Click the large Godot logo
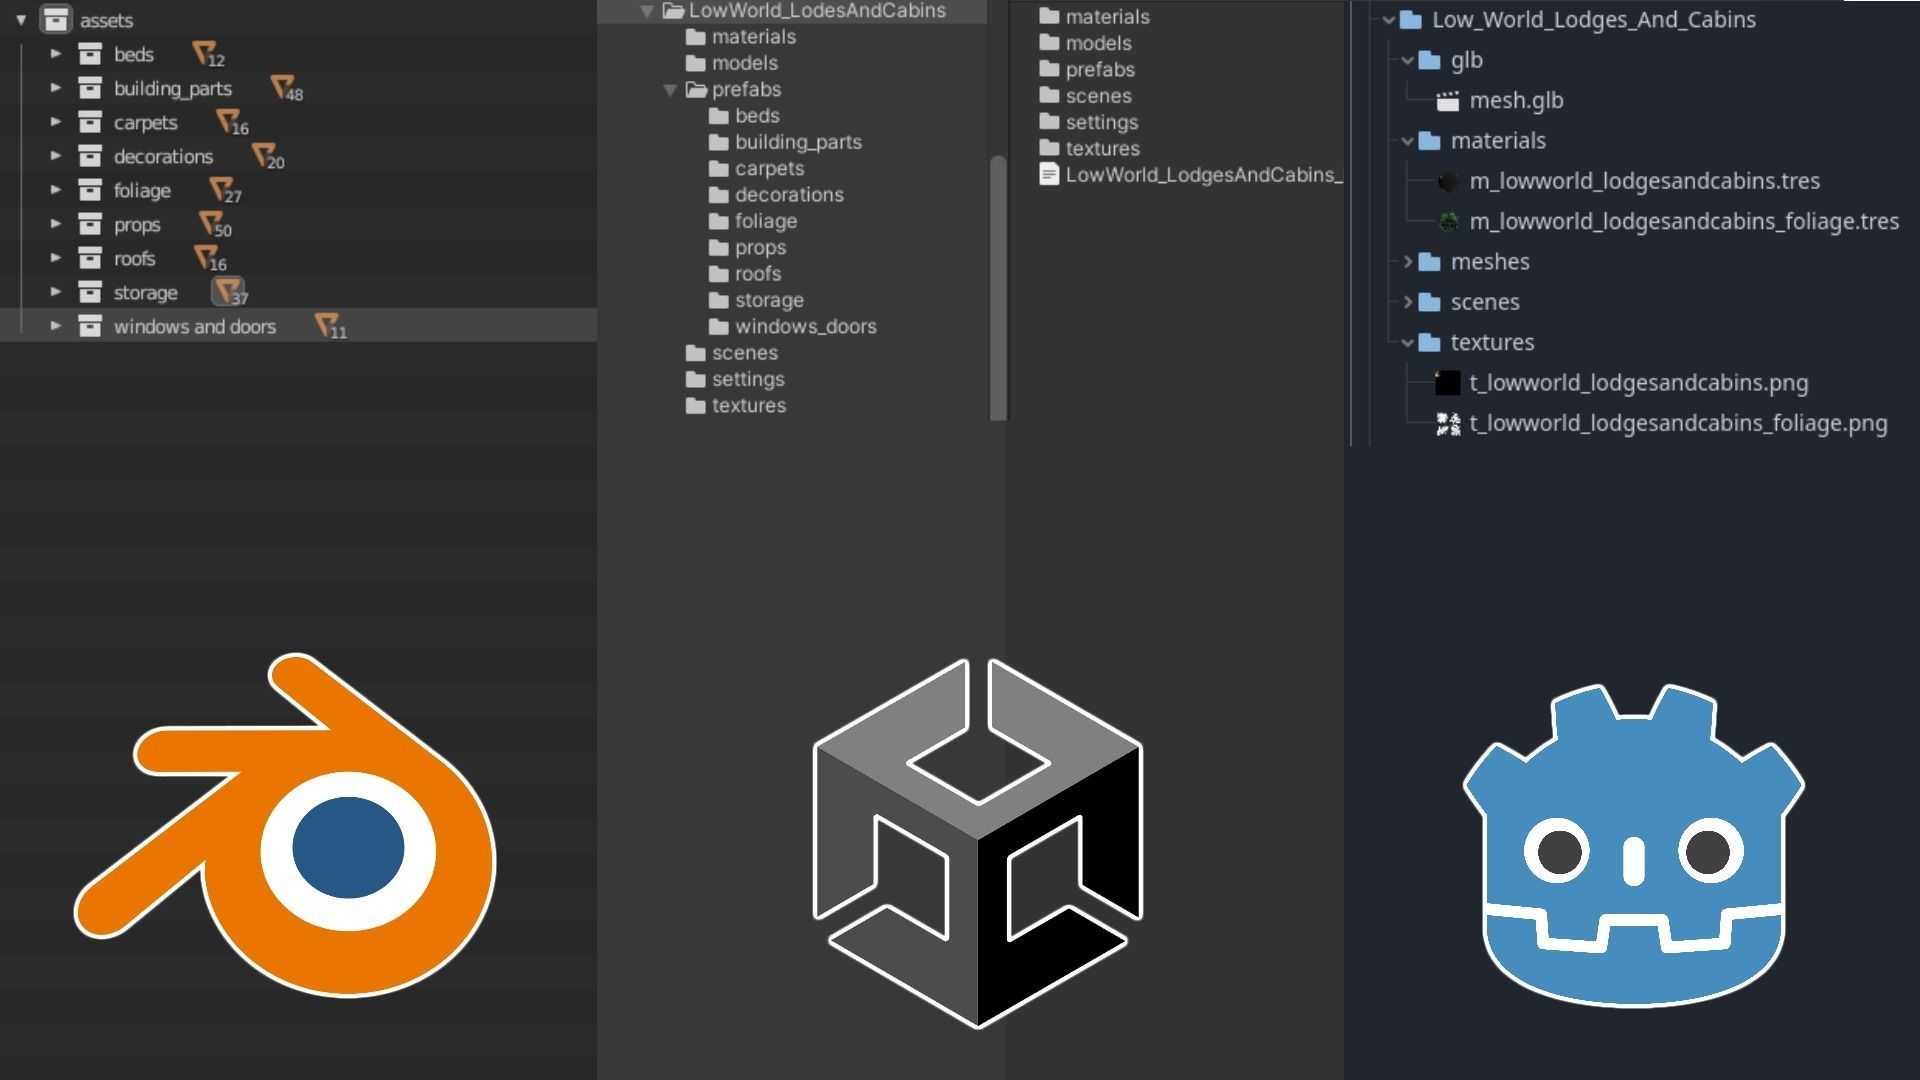Image resolution: width=1920 pixels, height=1080 pixels. pos(1633,845)
